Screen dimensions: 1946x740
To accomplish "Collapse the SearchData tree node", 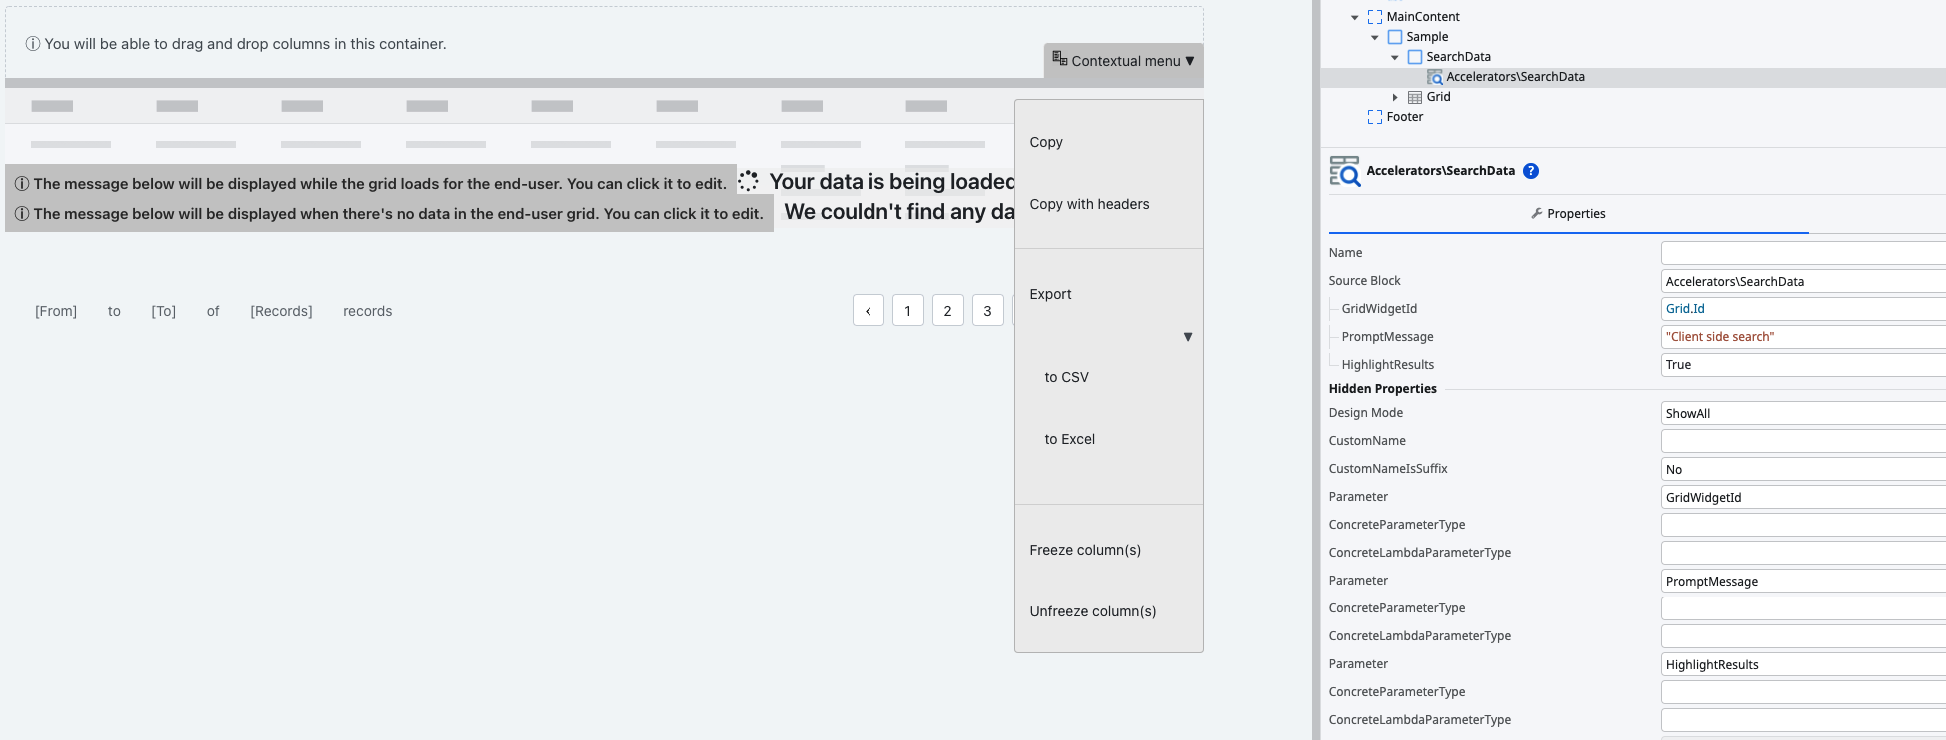I will tap(1395, 57).
